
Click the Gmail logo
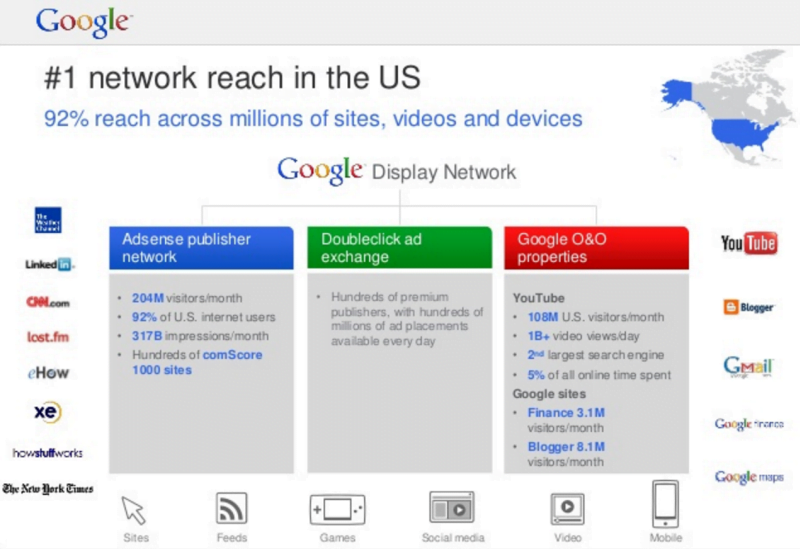(x=748, y=367)
